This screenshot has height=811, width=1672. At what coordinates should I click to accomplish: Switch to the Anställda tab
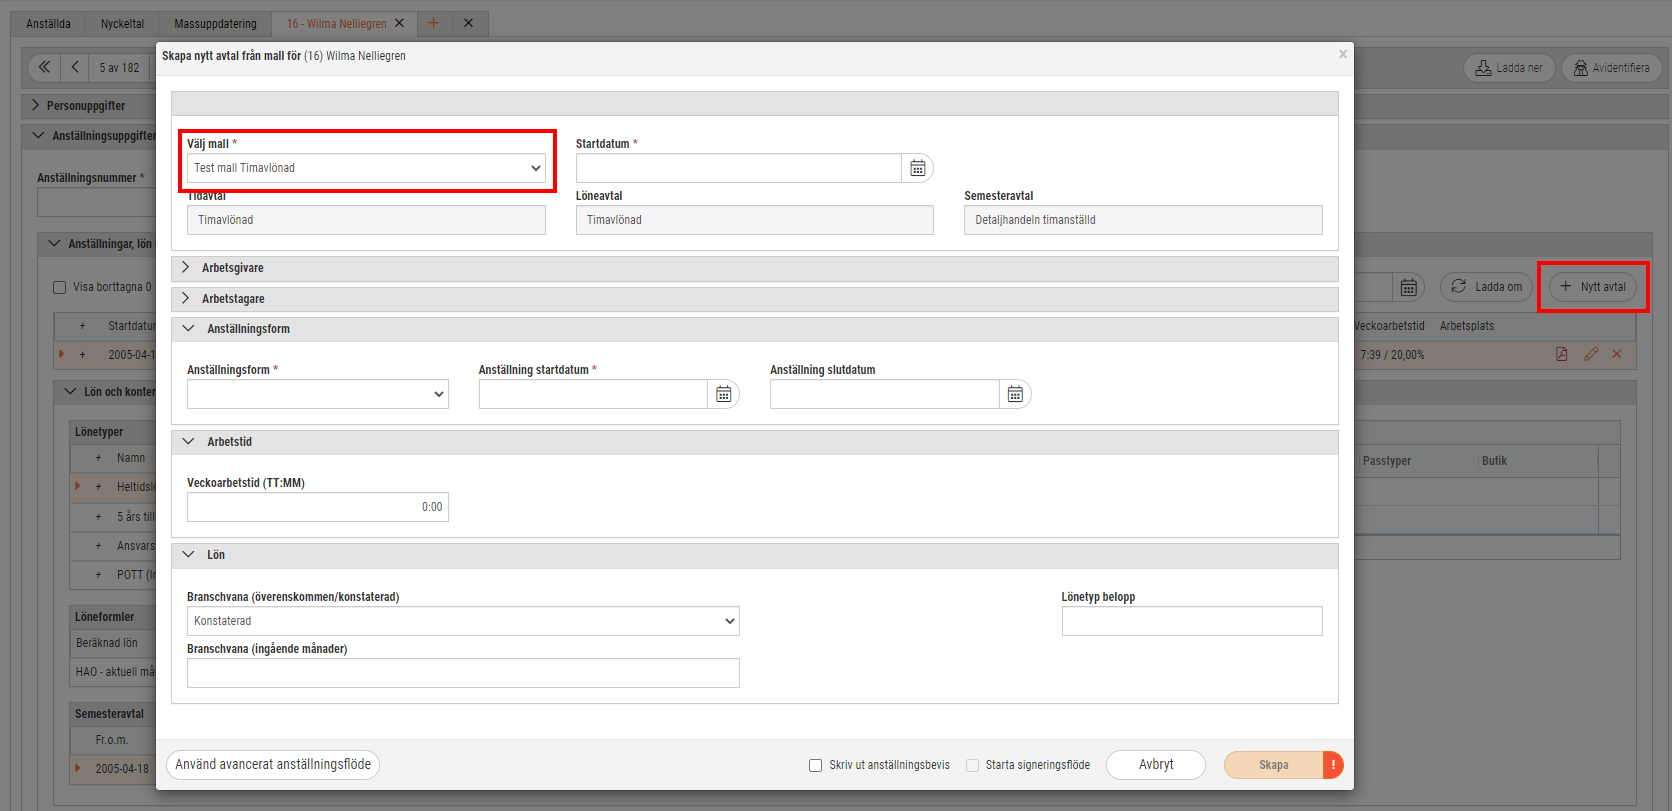click(48, 23)
